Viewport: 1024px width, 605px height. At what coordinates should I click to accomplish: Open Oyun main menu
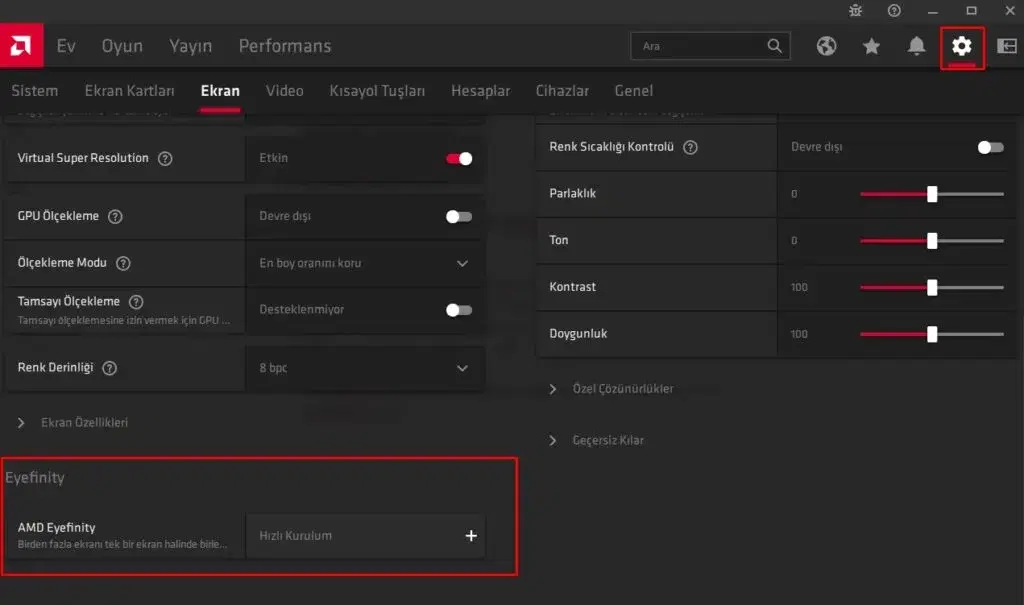pyautogui.click(x=122, y=46)
